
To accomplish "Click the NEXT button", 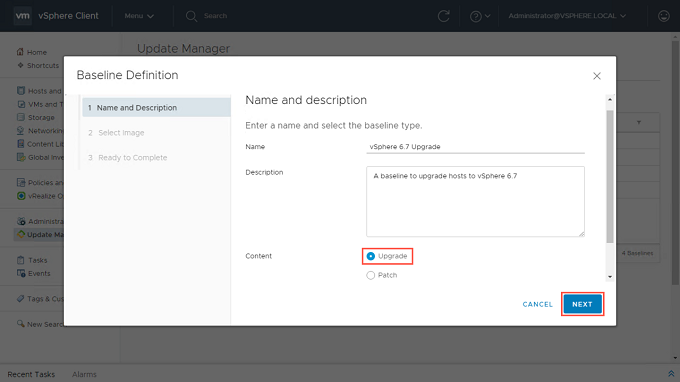I will click(582, 304).
